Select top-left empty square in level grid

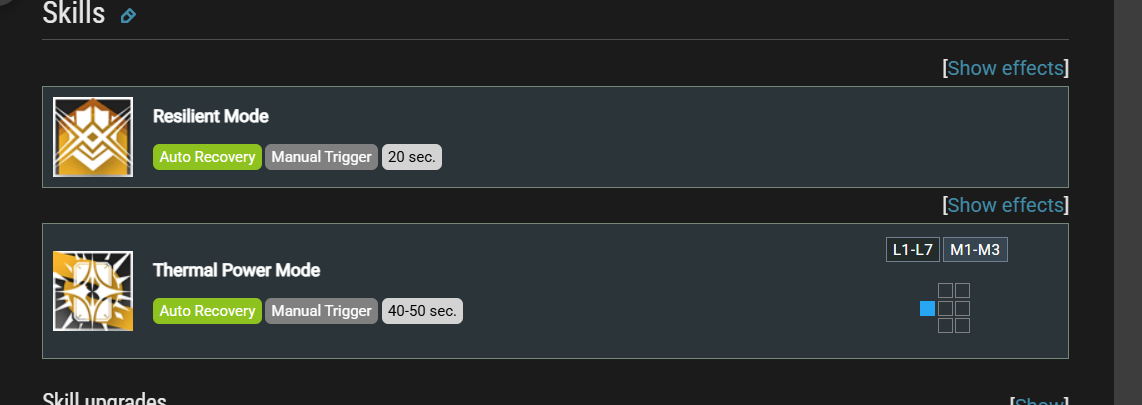click(945, 291)
